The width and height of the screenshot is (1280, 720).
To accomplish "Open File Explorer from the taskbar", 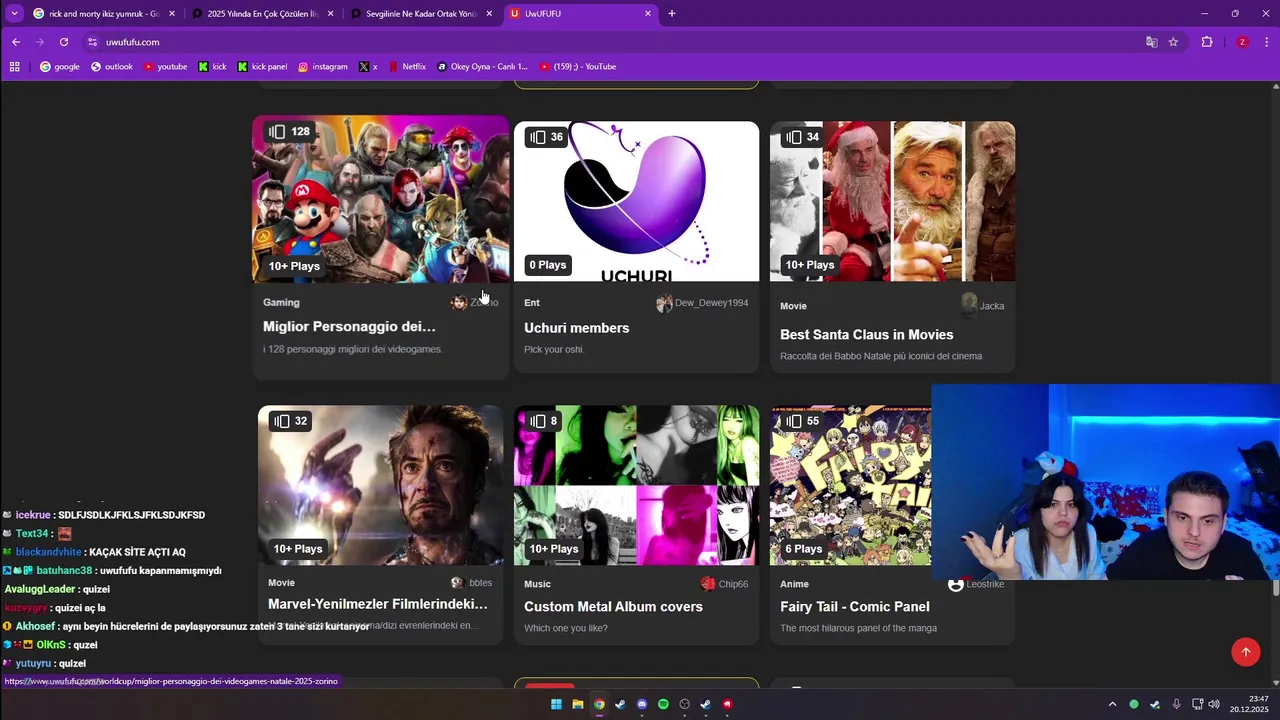I will click(x=577, y=704).
